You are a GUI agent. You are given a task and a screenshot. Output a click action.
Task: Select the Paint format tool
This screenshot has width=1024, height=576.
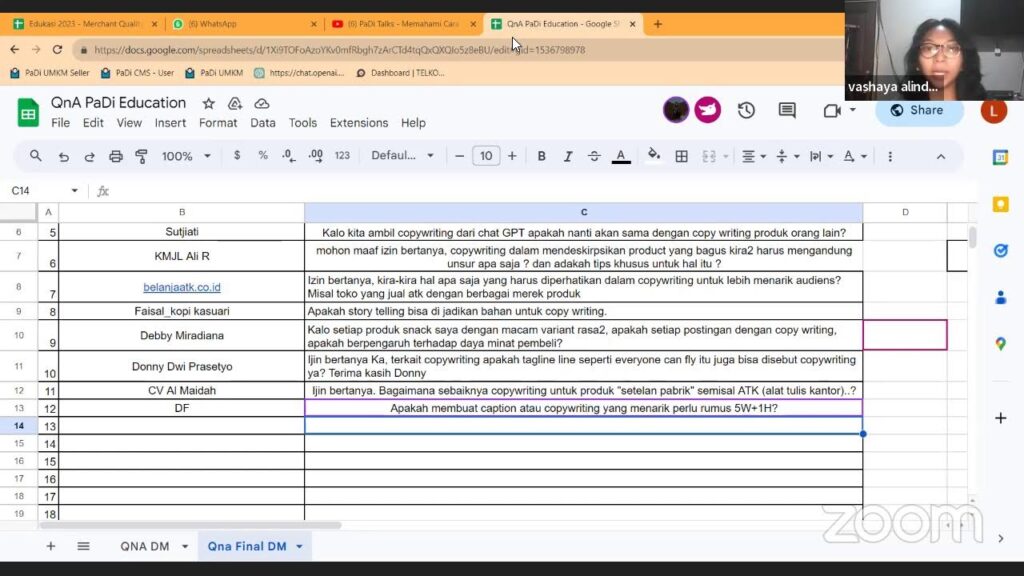click(141, 156)
